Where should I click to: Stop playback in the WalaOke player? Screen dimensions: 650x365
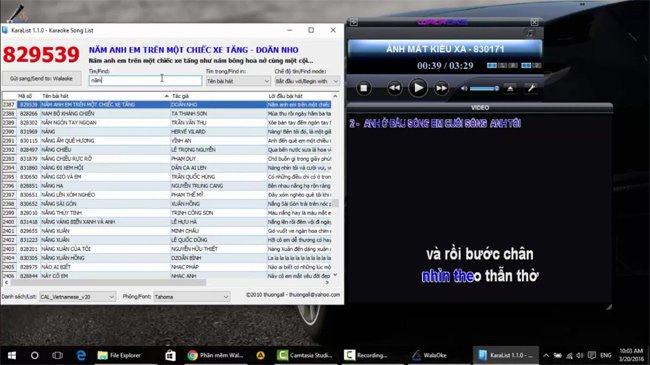(364, 88)
